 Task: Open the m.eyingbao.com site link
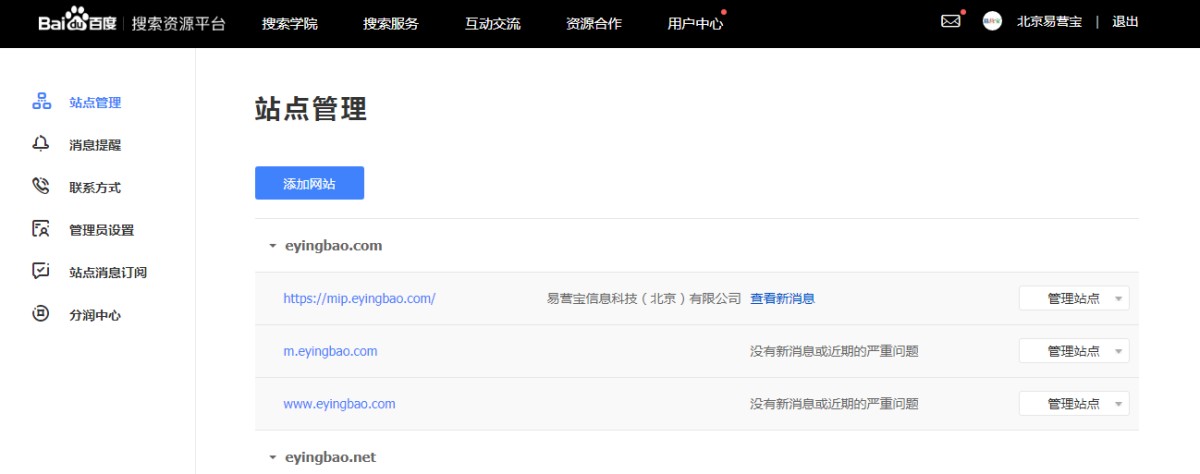330,351
